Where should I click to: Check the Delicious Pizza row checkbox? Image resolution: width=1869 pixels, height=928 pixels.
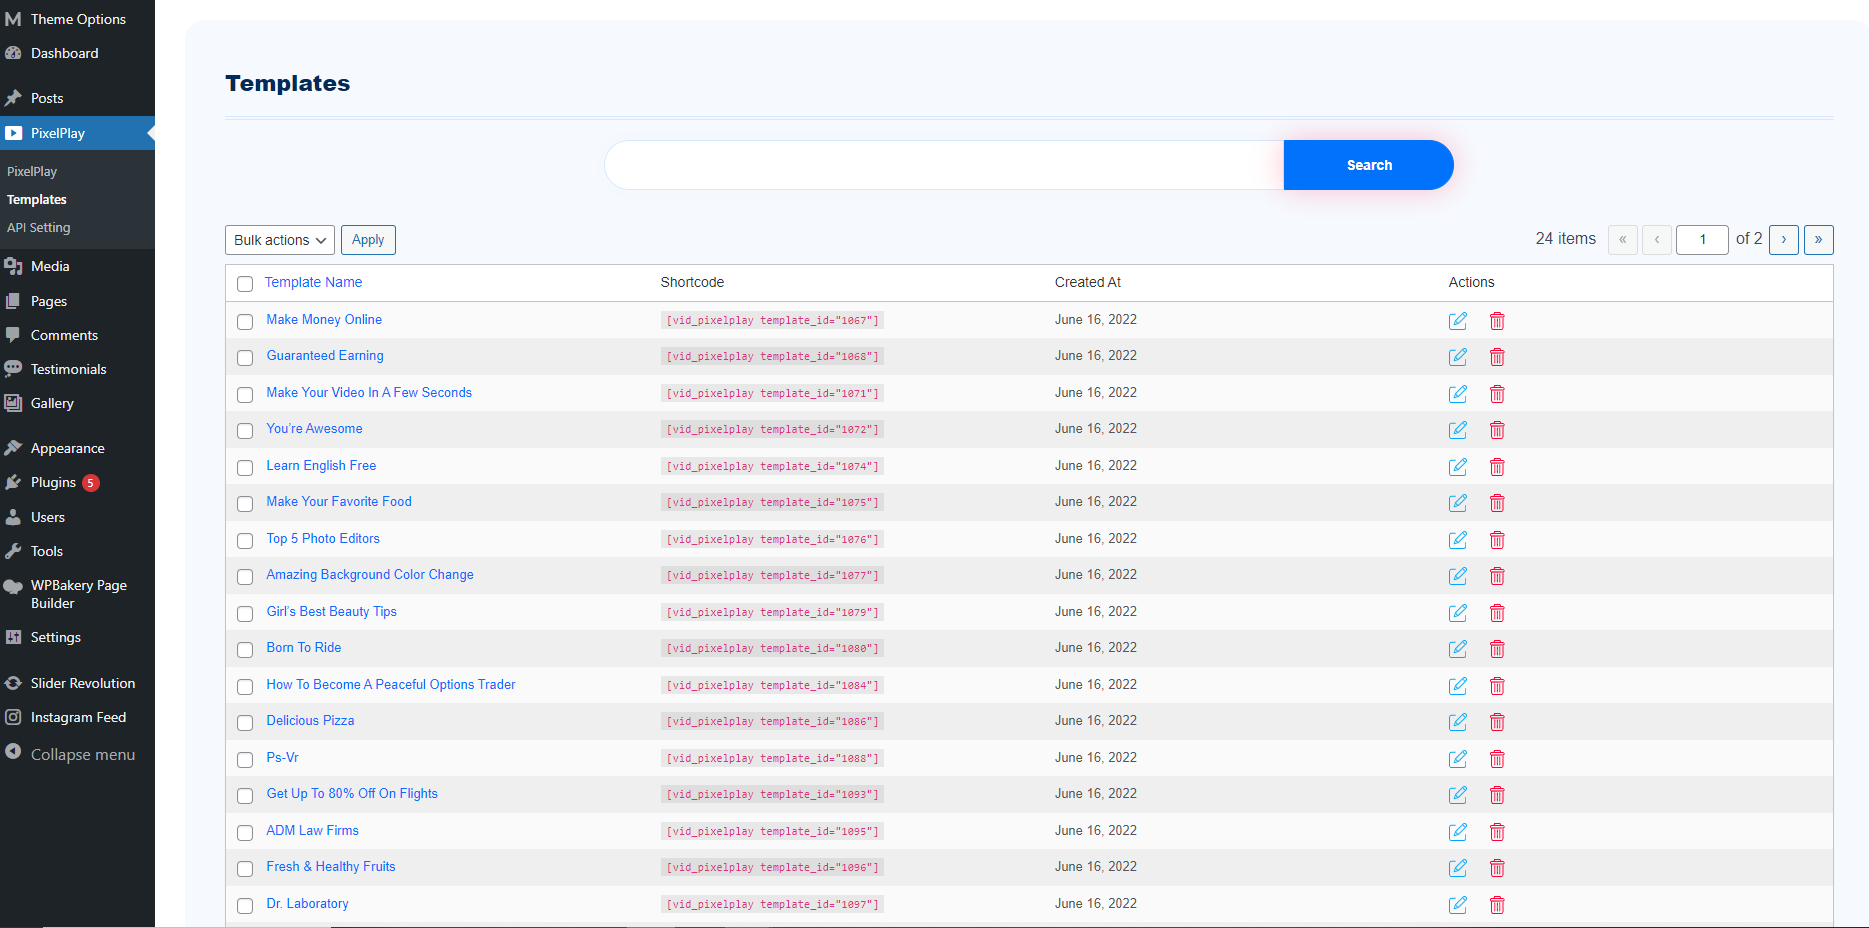[245, 723]
